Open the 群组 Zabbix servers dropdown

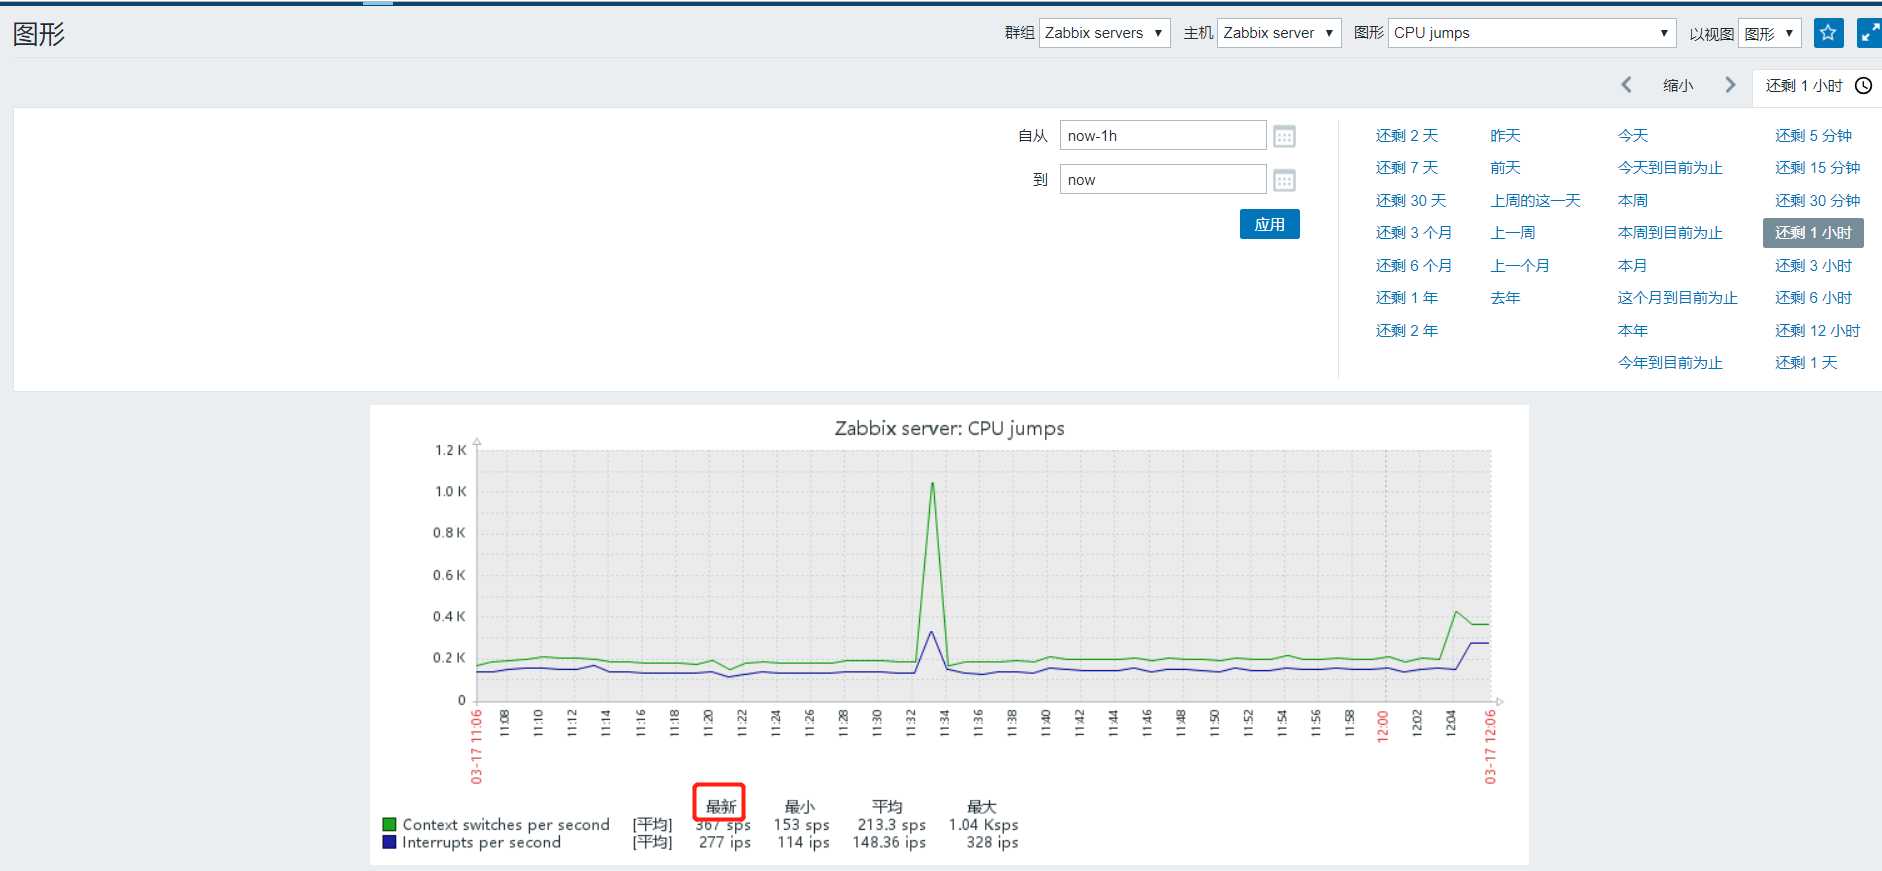(1105, 33)
